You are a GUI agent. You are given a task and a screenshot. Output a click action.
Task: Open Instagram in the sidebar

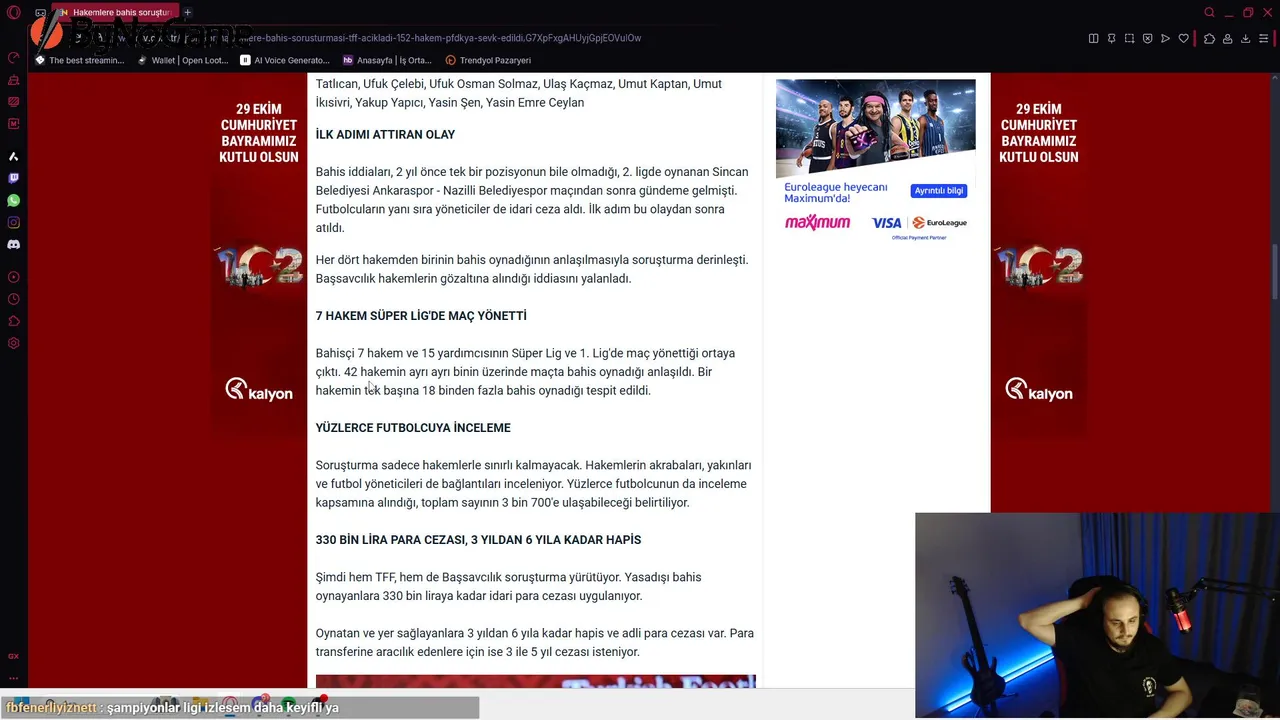tap(13, 223)
